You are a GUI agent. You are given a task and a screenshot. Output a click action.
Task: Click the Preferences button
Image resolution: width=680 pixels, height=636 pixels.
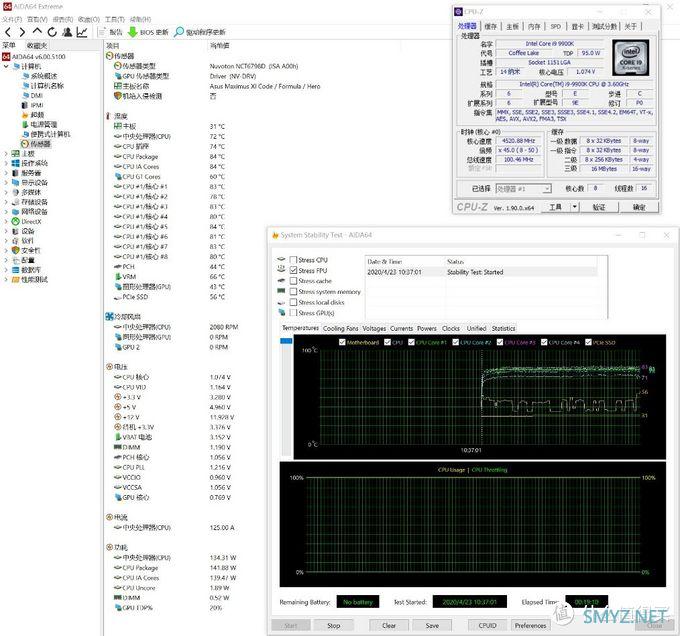(x=530, y=625)
